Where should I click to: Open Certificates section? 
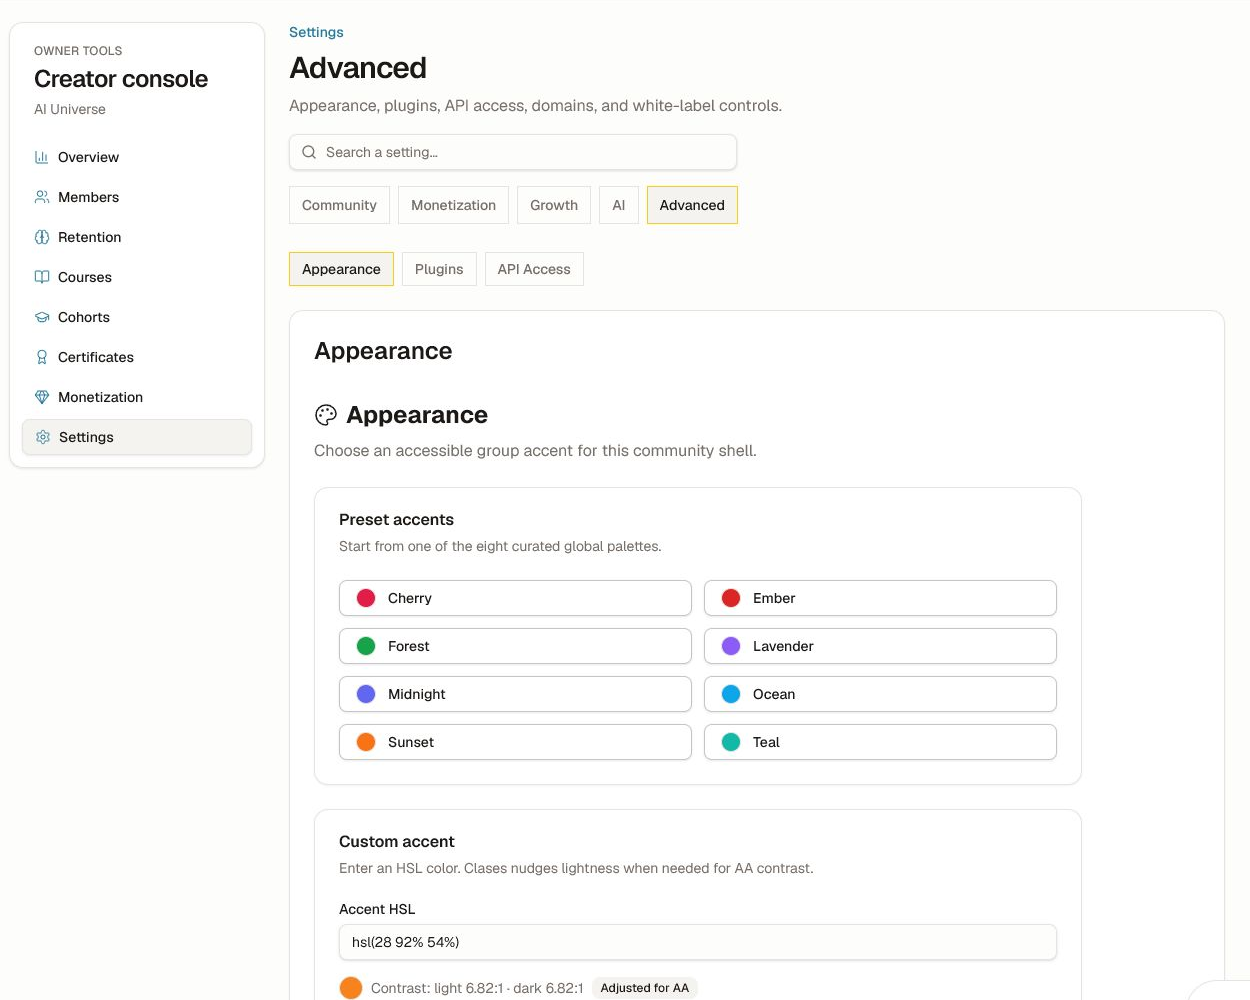pos(137,357)
